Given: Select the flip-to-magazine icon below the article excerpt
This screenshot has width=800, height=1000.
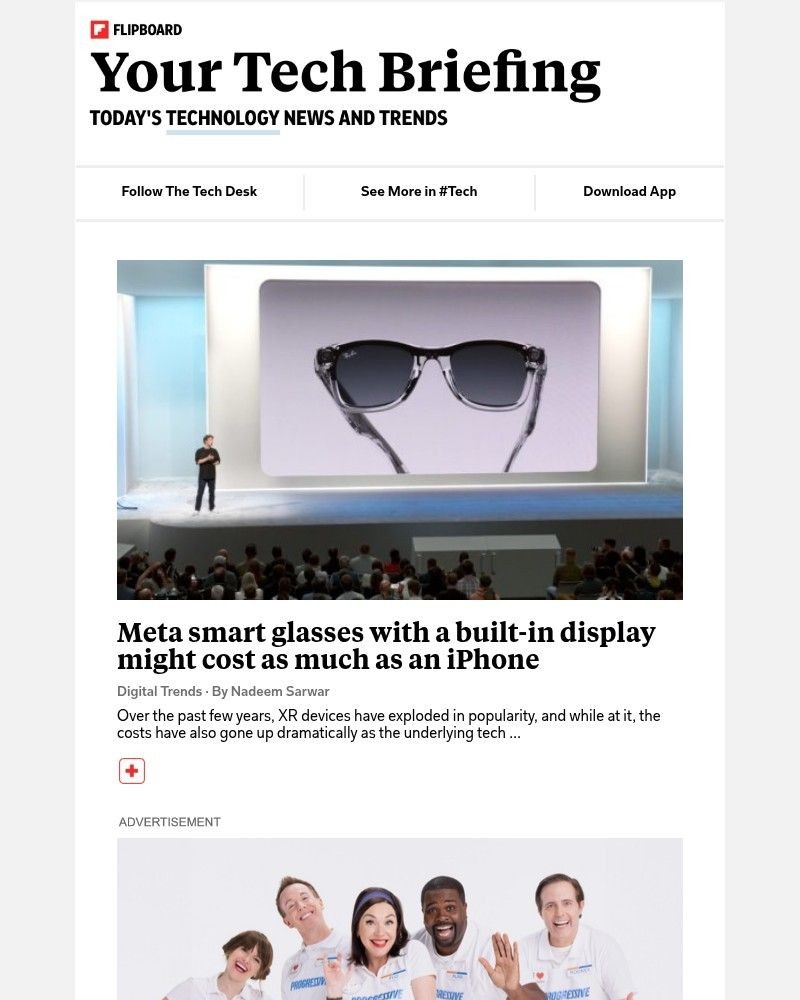Looking at the screenshot, I should tap(131, 770).
